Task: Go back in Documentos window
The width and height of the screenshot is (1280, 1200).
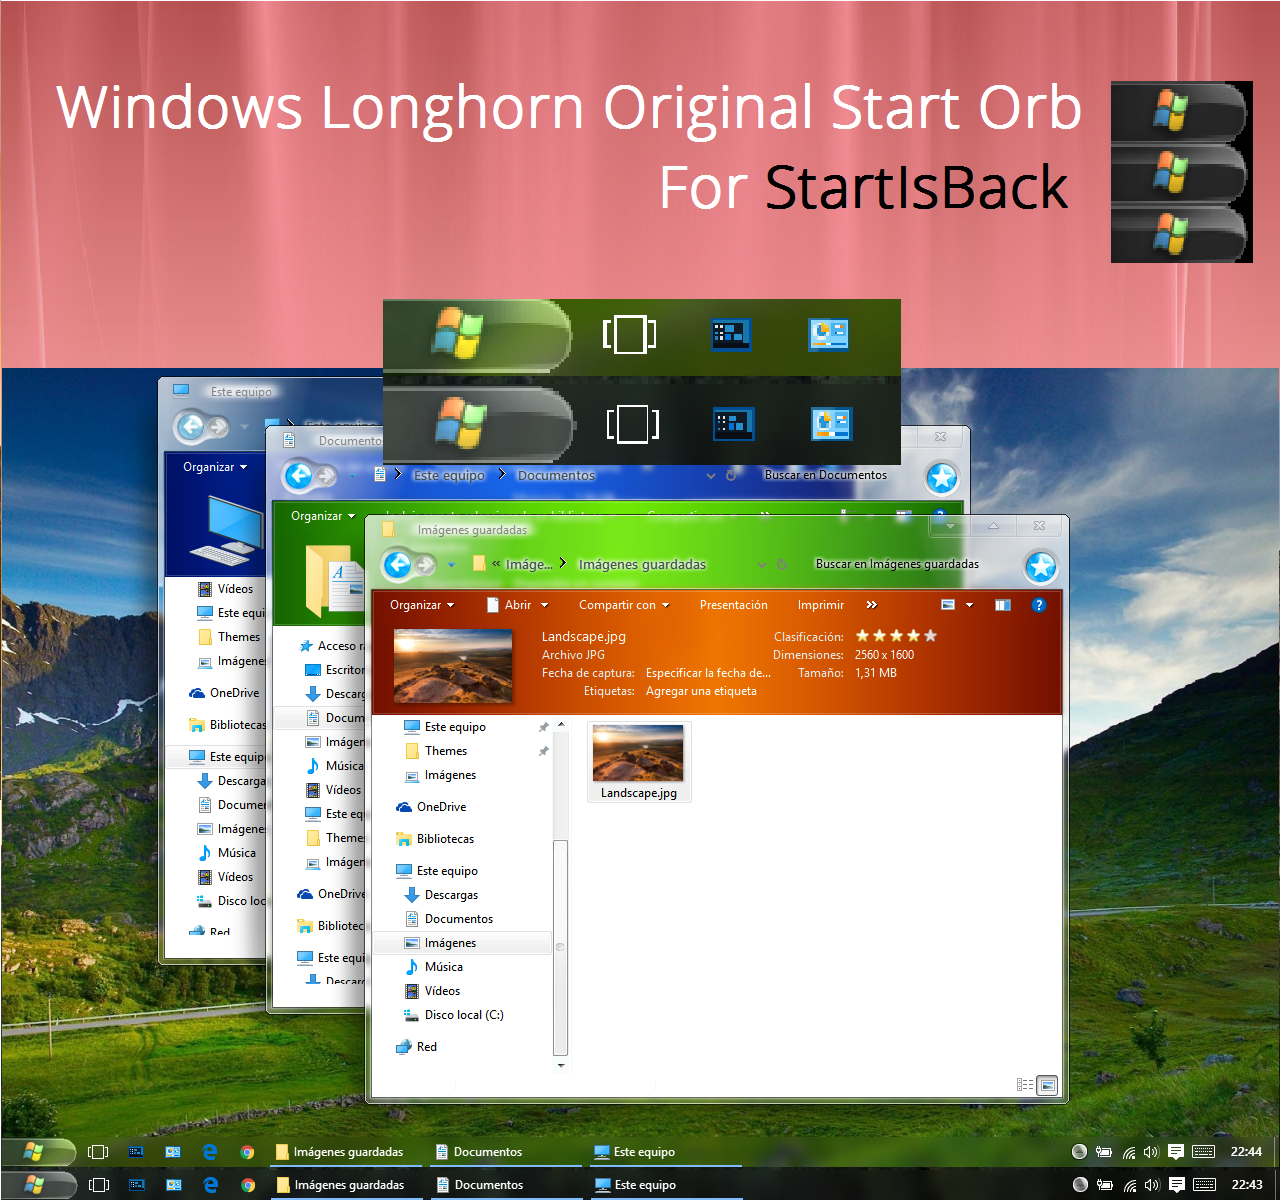Action: [x=298, y=476]
